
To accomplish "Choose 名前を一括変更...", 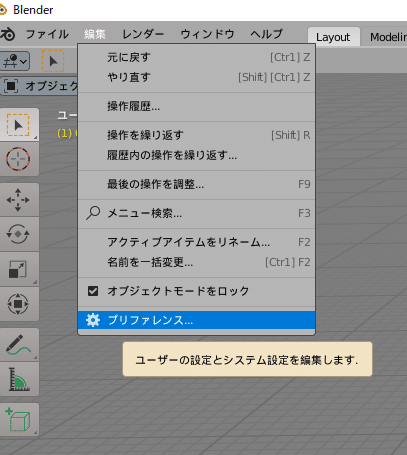I will point(196,262).
